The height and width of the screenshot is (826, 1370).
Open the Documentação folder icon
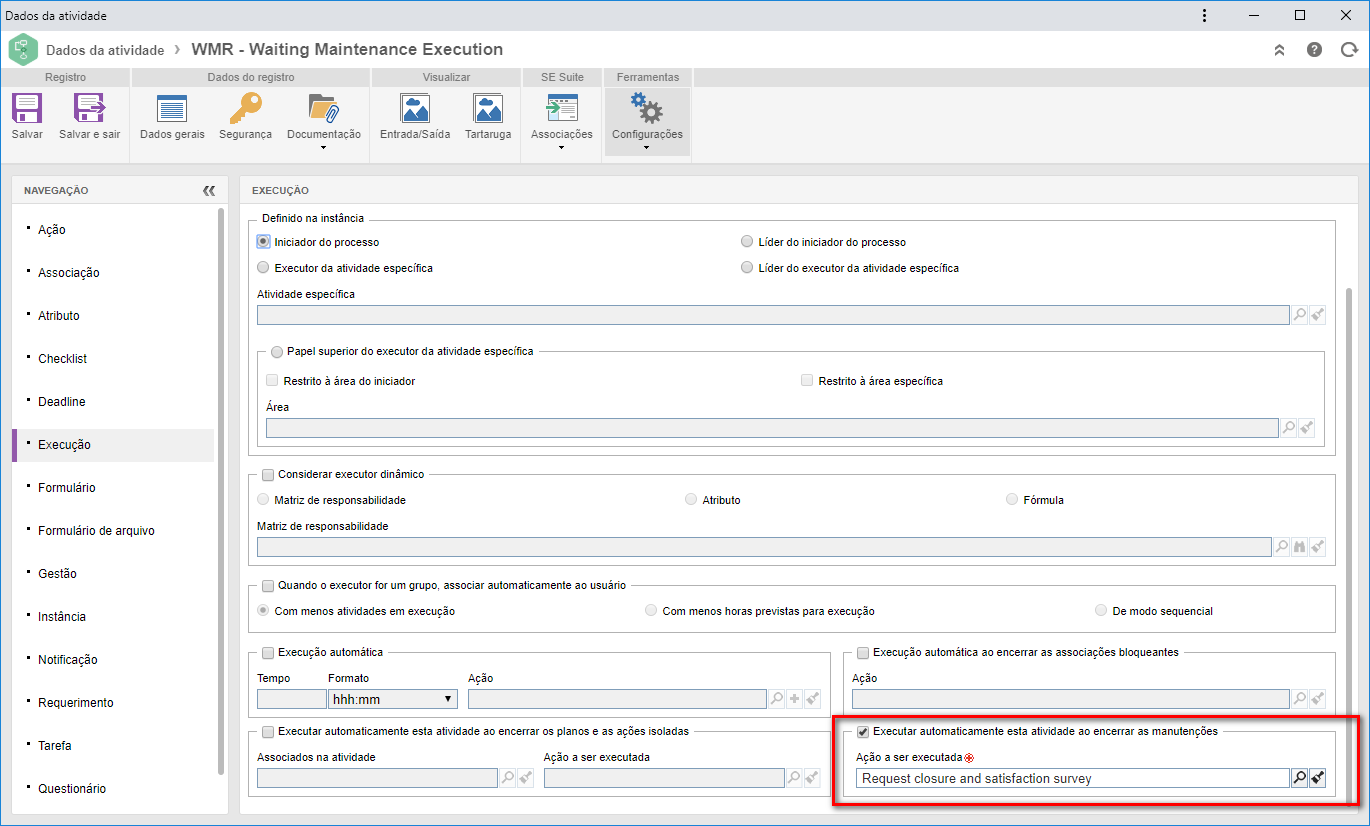323,108
